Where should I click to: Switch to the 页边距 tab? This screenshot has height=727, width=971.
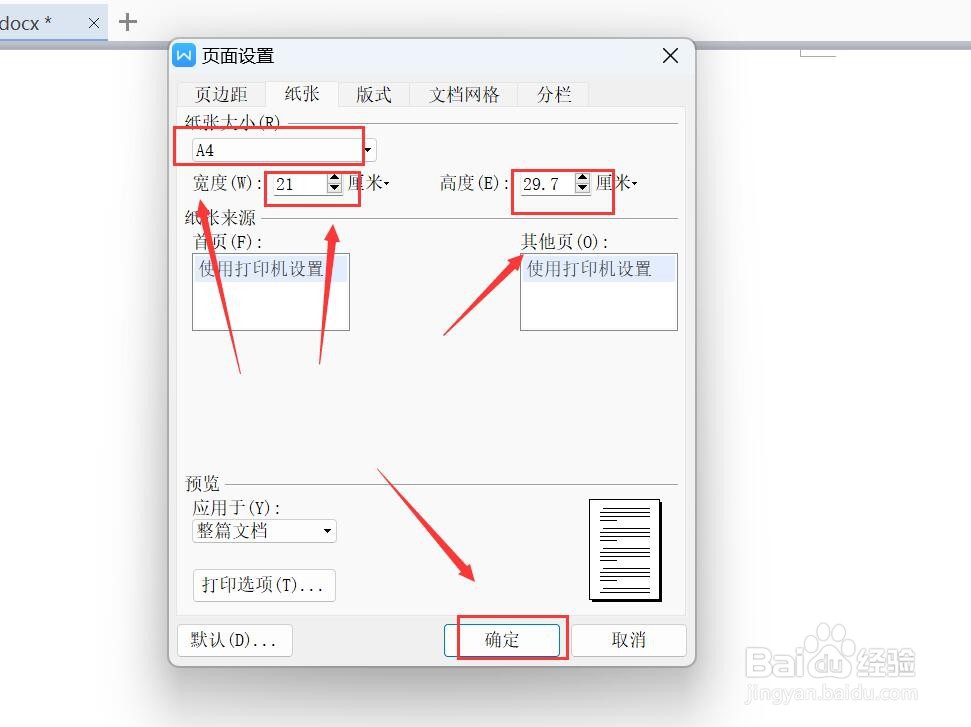tap(220, 94)
